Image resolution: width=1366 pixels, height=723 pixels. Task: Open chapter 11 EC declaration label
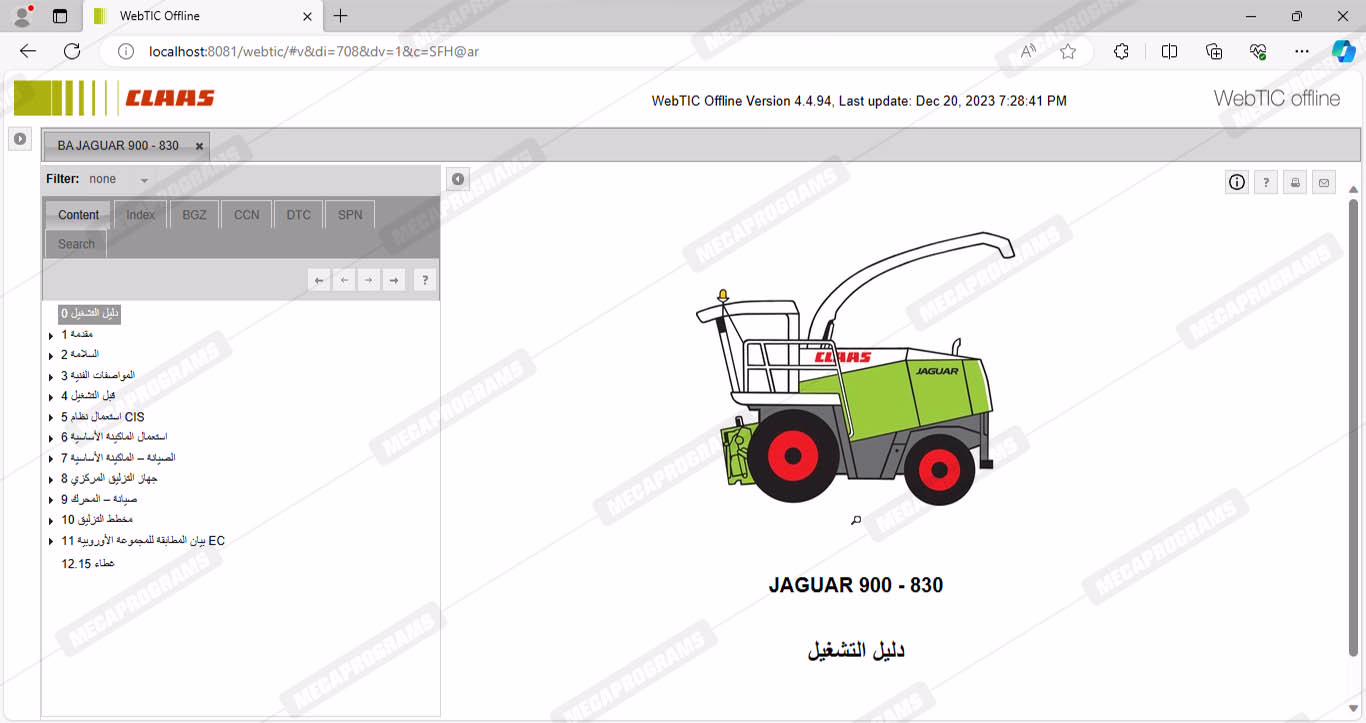click(x=143, y=541)
